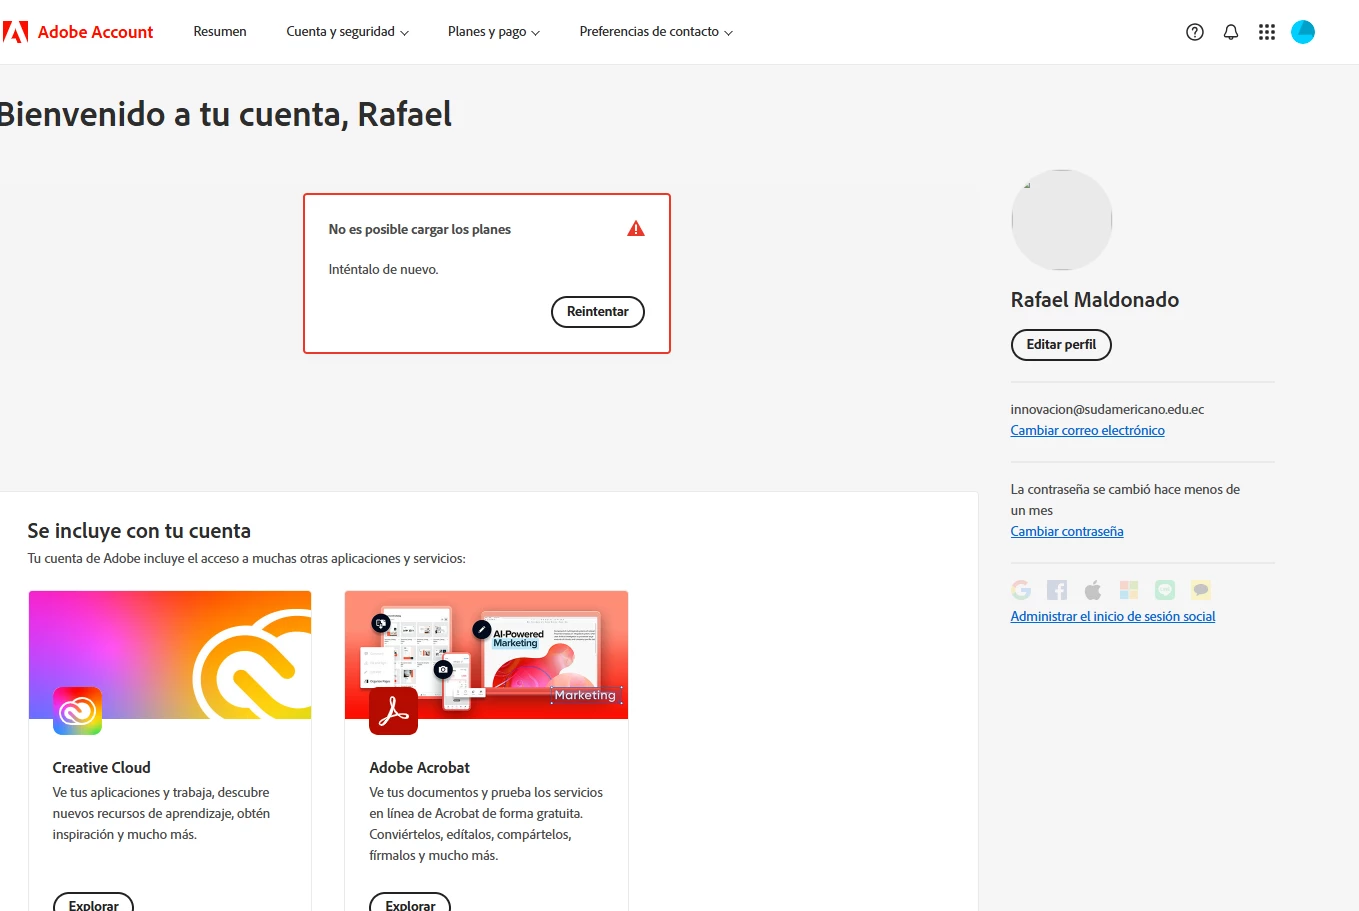
Task: Open Cambiar correo electrónico link
Action: (x=1087, y=431)
